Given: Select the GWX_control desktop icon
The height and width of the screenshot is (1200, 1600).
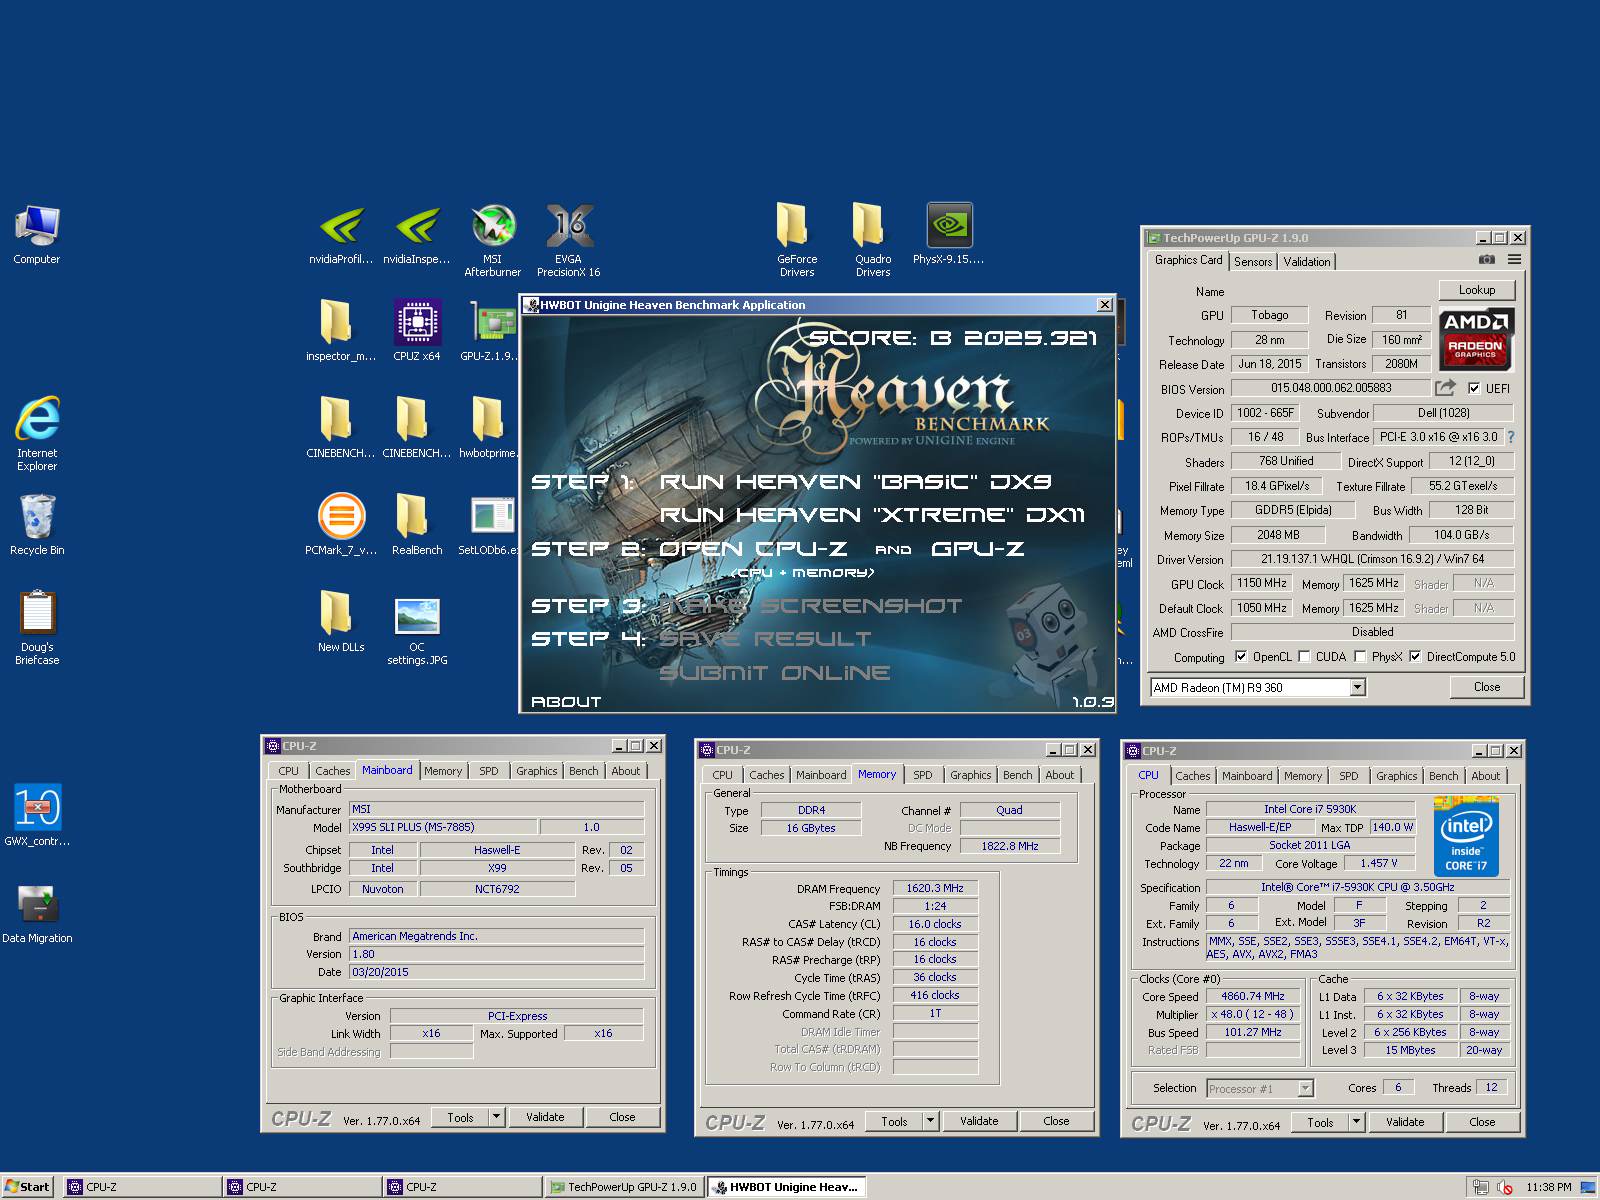Looking at the screenshot, I should [37, 815].
